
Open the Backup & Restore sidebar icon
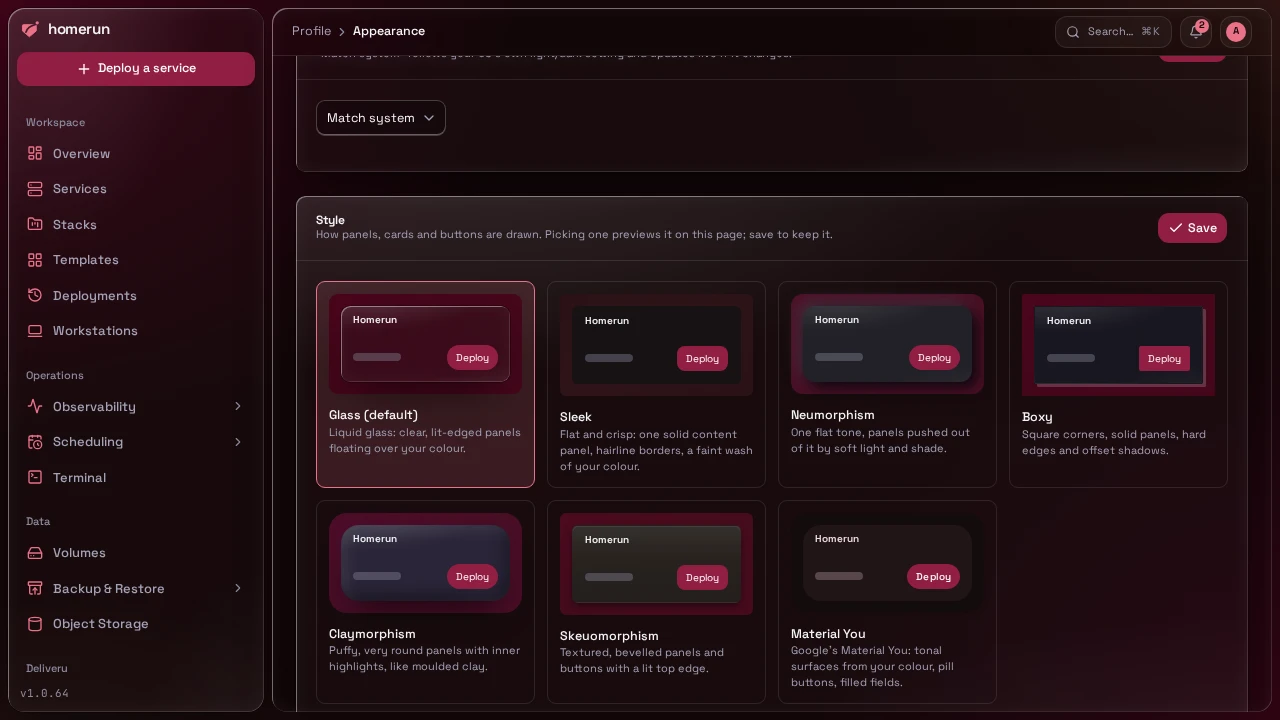pyautogui.click(x=35, y=588)
